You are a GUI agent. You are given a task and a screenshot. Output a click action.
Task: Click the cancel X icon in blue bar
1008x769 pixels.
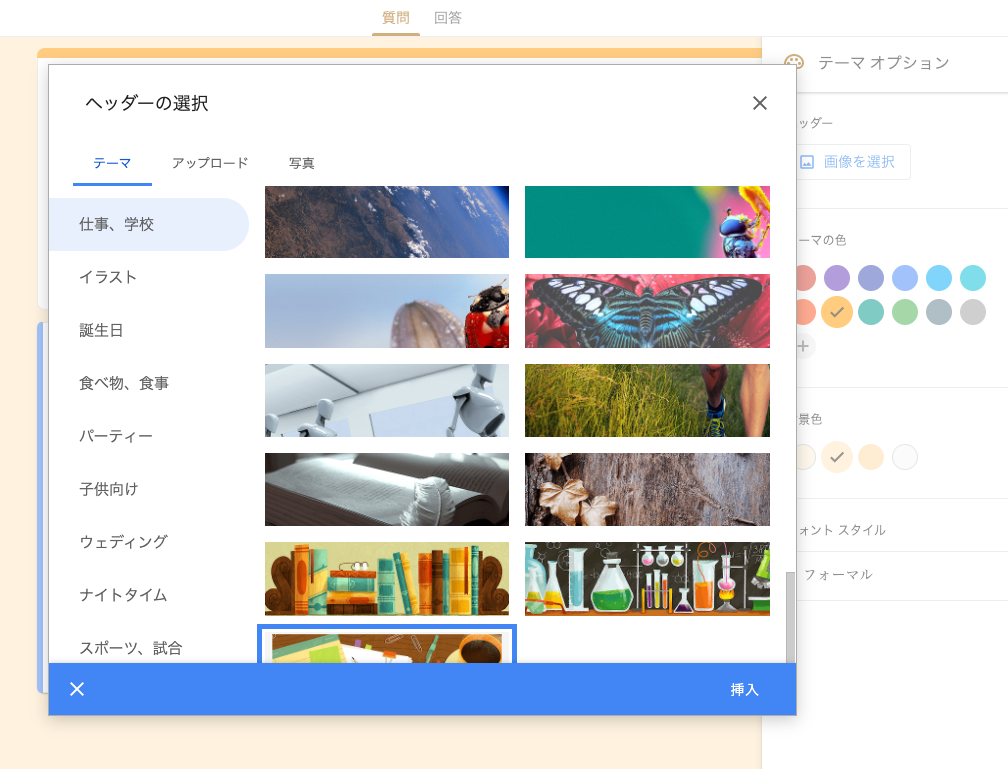pyautogui.click(x=77, y=689)
